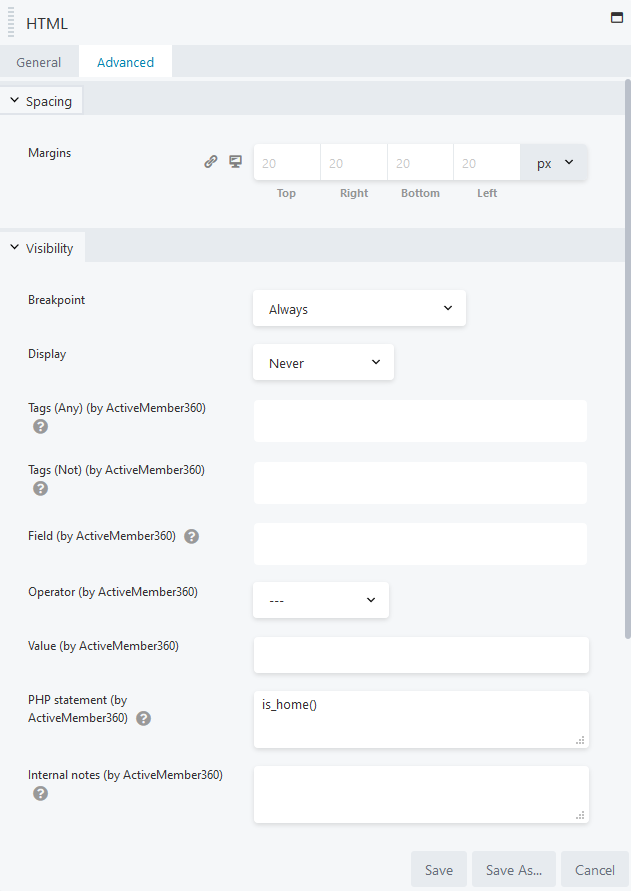631x891 pixels.
Task: Switch to the Advanced tab
Action: (125, 61)
